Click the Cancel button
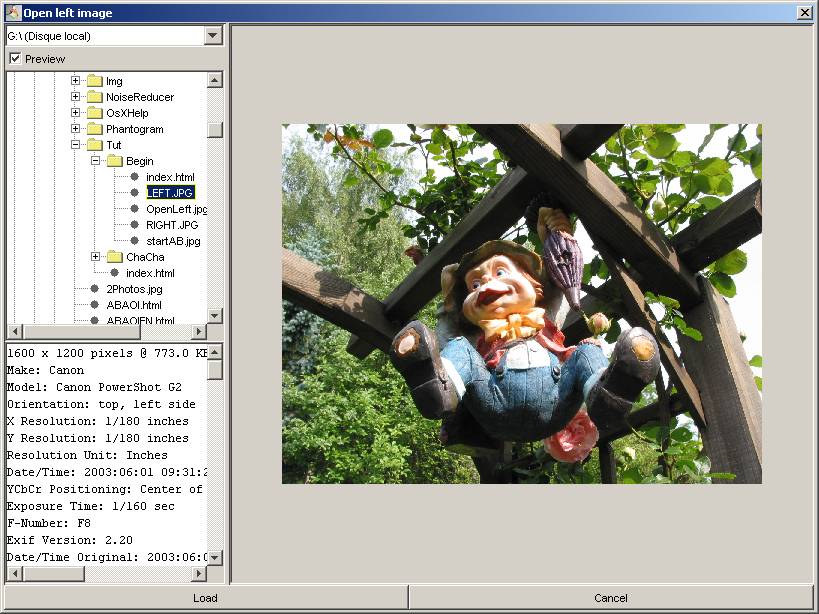 [x=611, y=598]
